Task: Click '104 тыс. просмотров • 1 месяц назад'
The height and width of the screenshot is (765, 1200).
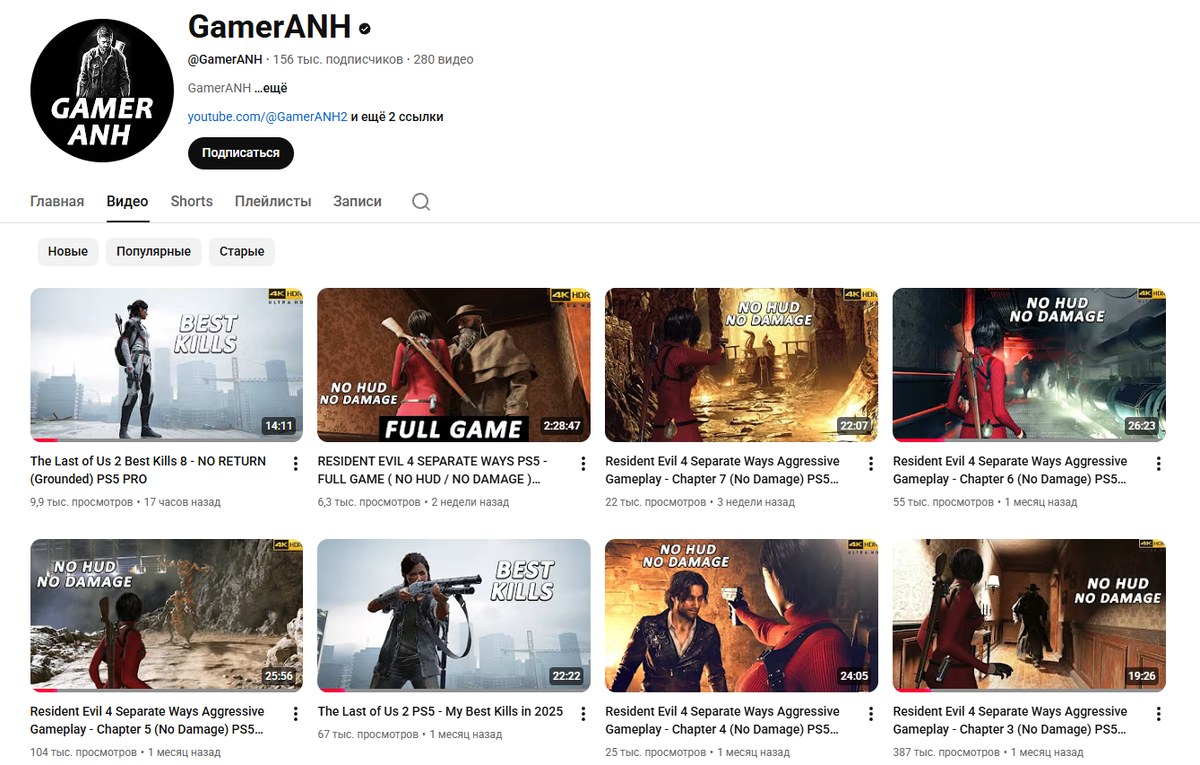Action: click(x=125, y=752)
